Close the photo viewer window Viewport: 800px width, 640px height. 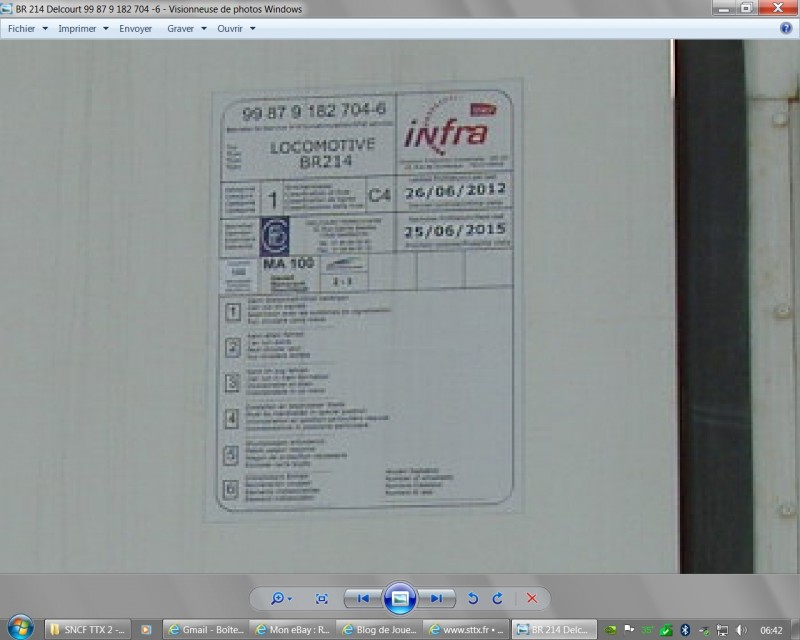778,8
